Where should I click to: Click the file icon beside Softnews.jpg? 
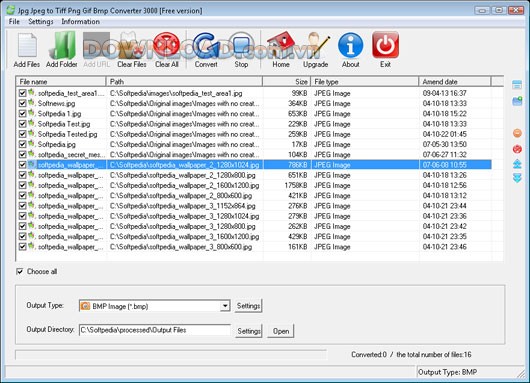pyautogui.click(x=31, y=102)
